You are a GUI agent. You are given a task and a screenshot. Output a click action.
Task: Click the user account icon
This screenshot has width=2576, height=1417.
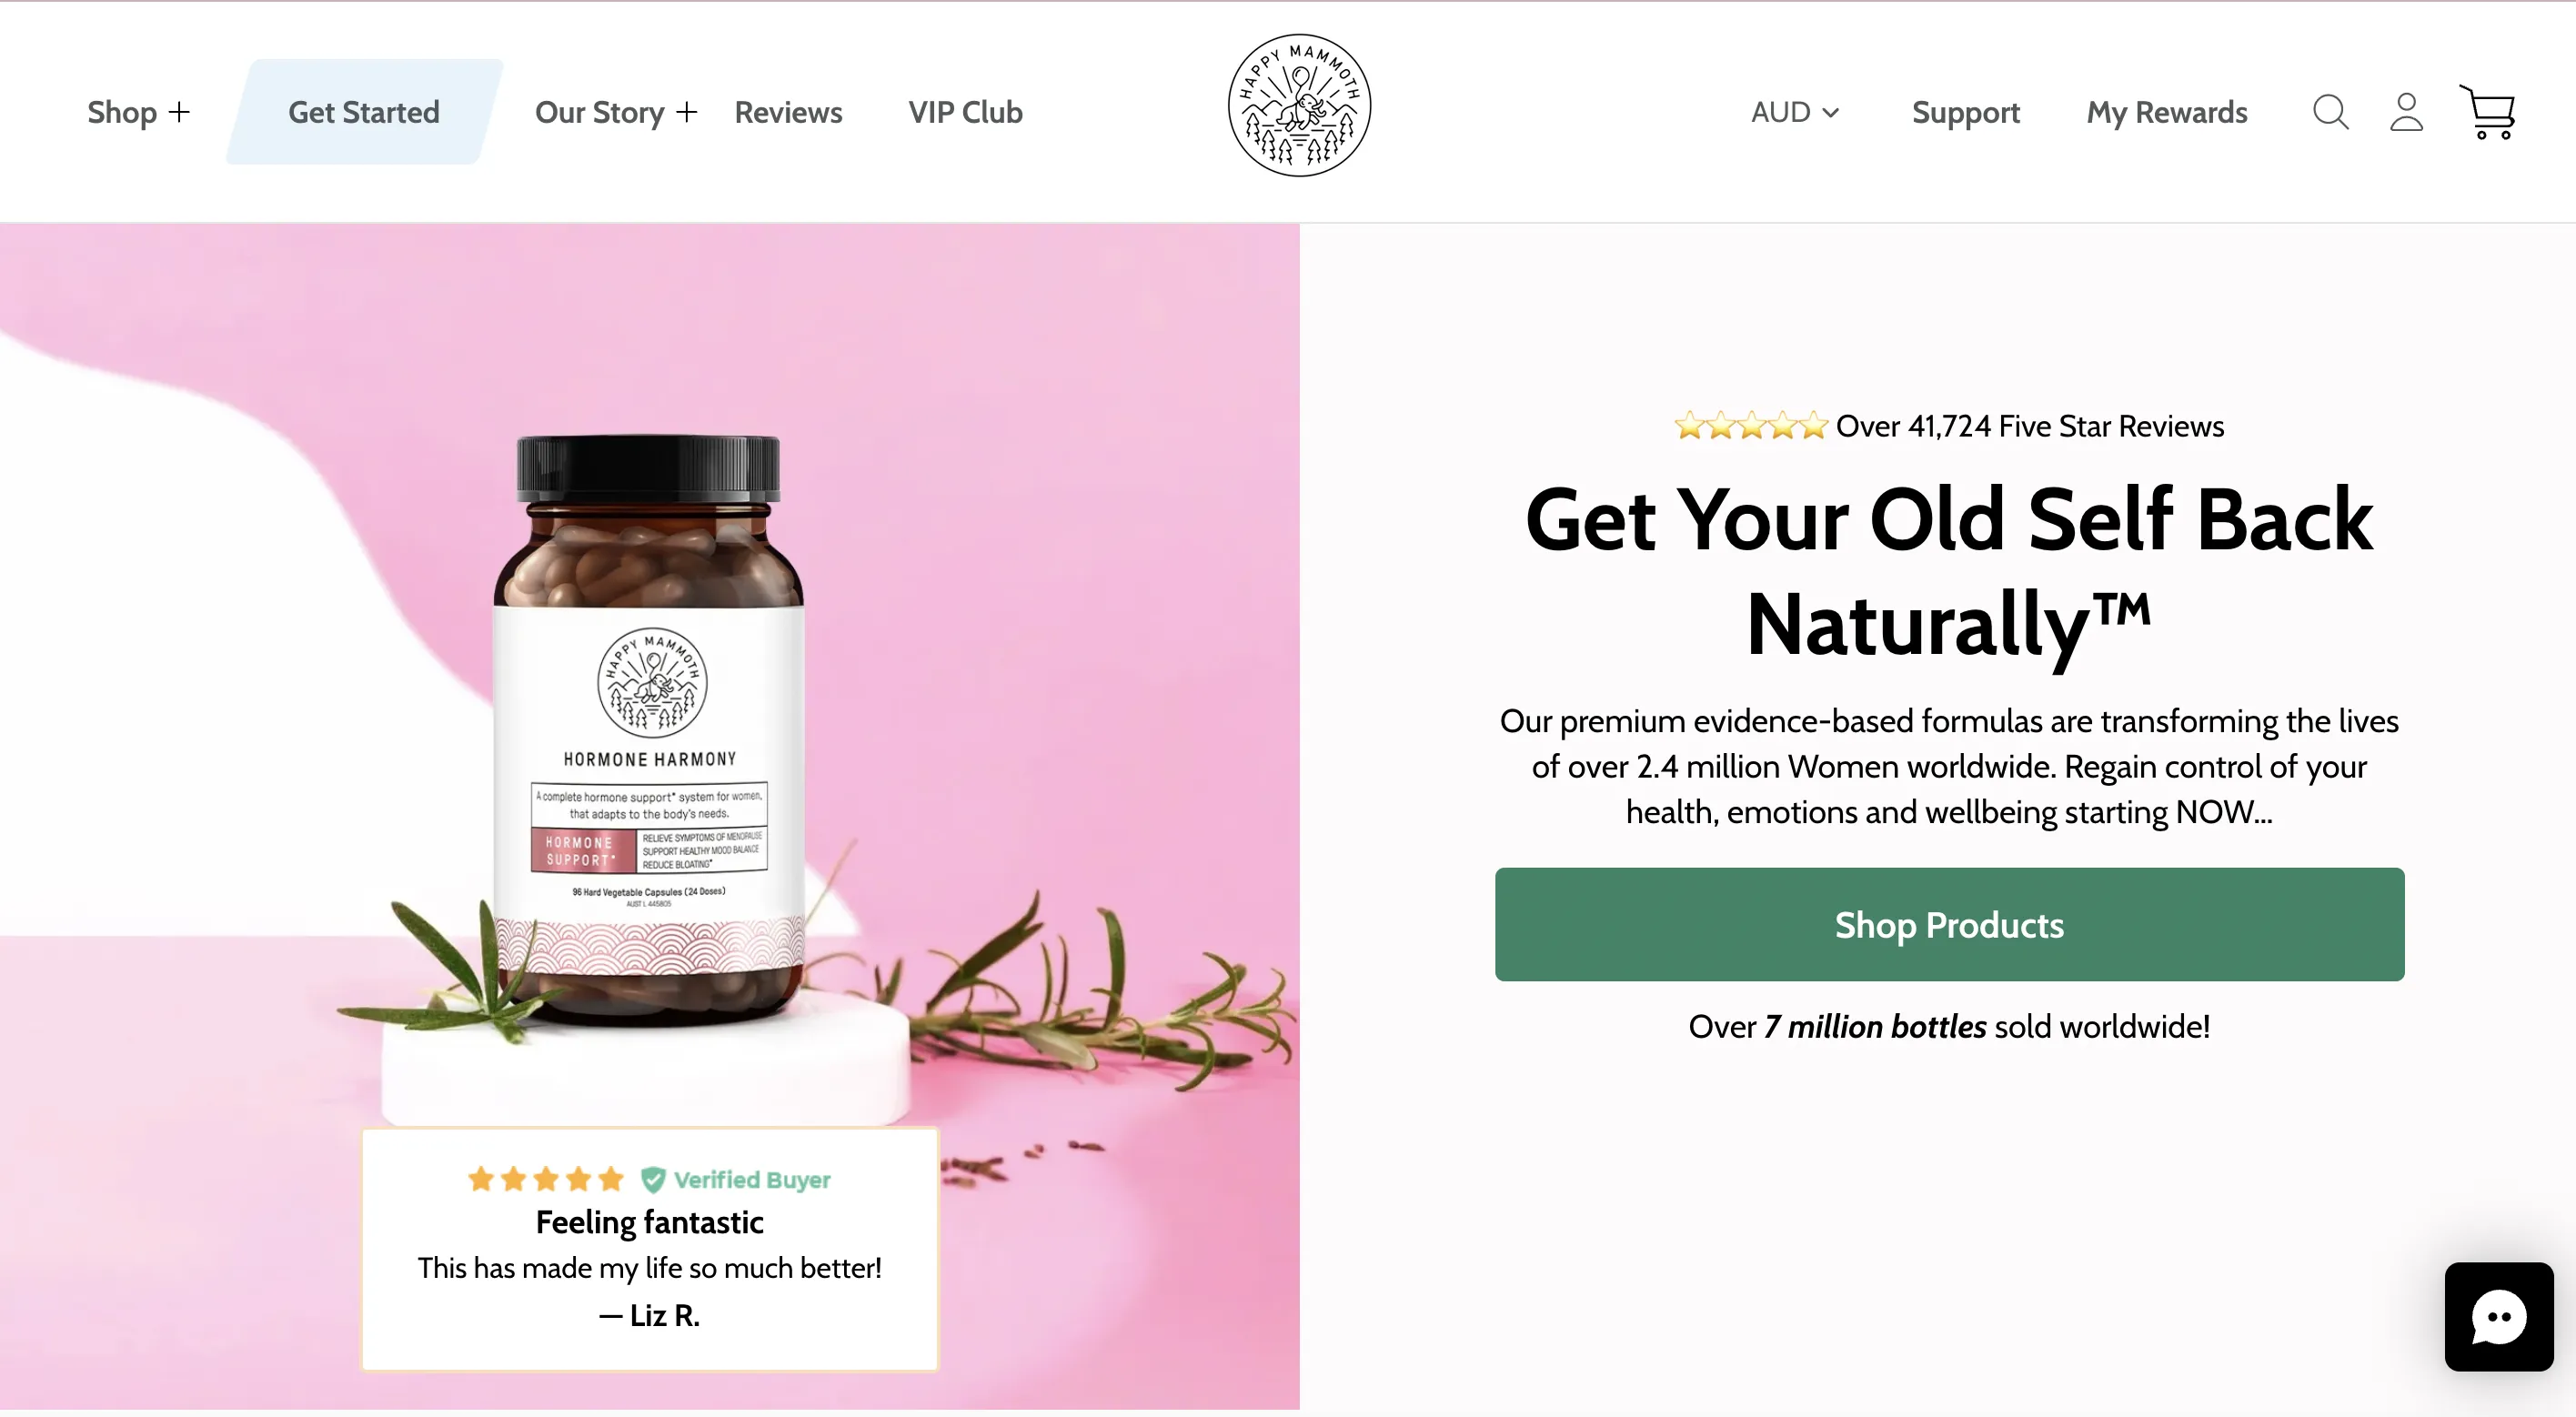[x=2406, y=112]
